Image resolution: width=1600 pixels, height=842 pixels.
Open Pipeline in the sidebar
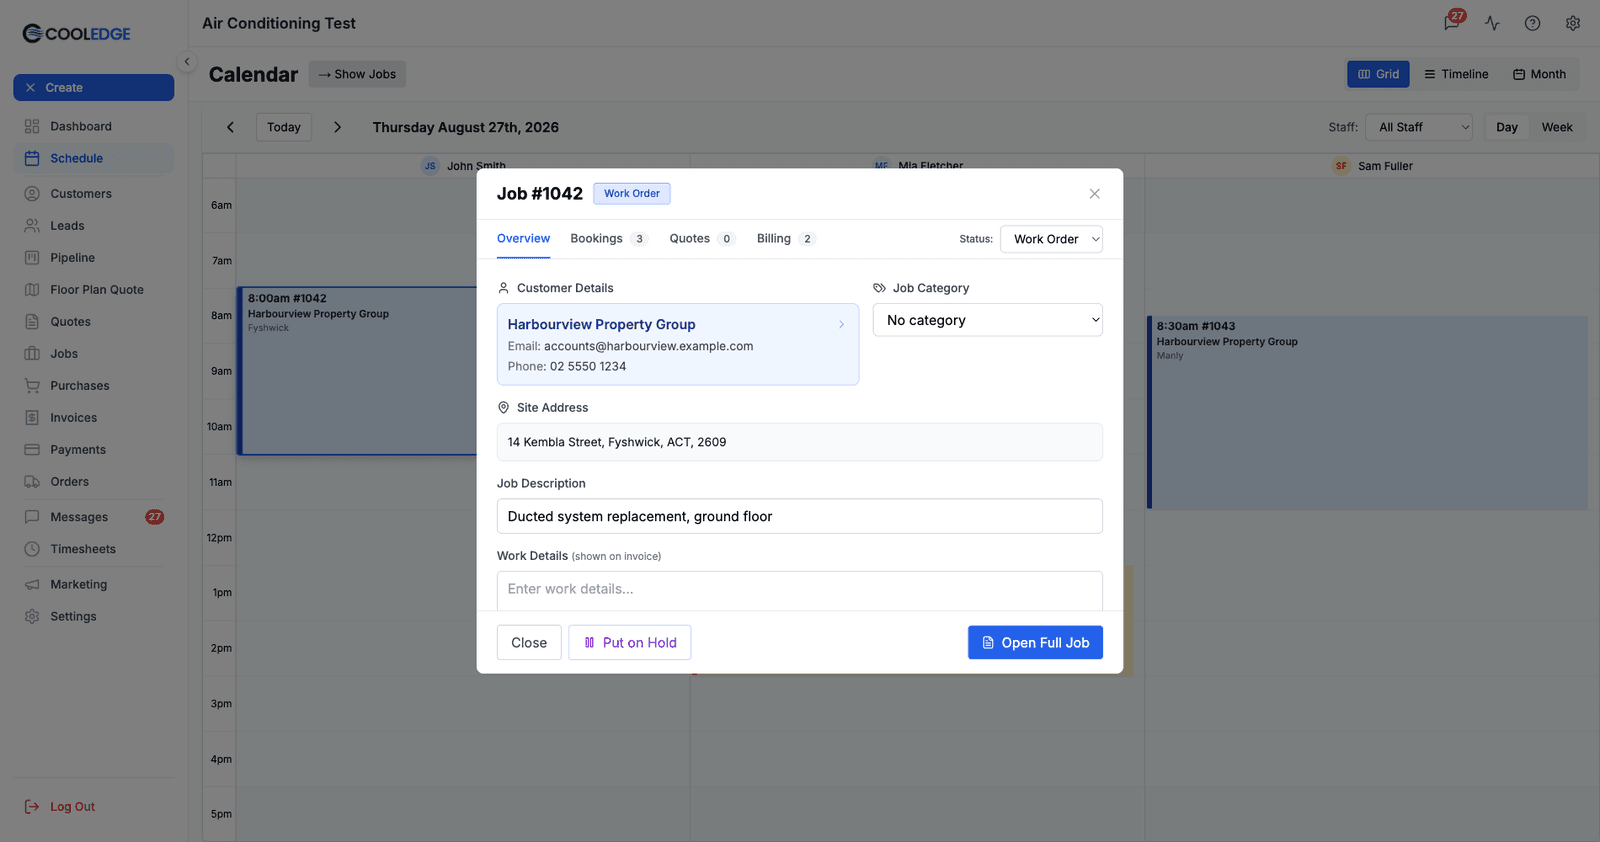[94, 258]
